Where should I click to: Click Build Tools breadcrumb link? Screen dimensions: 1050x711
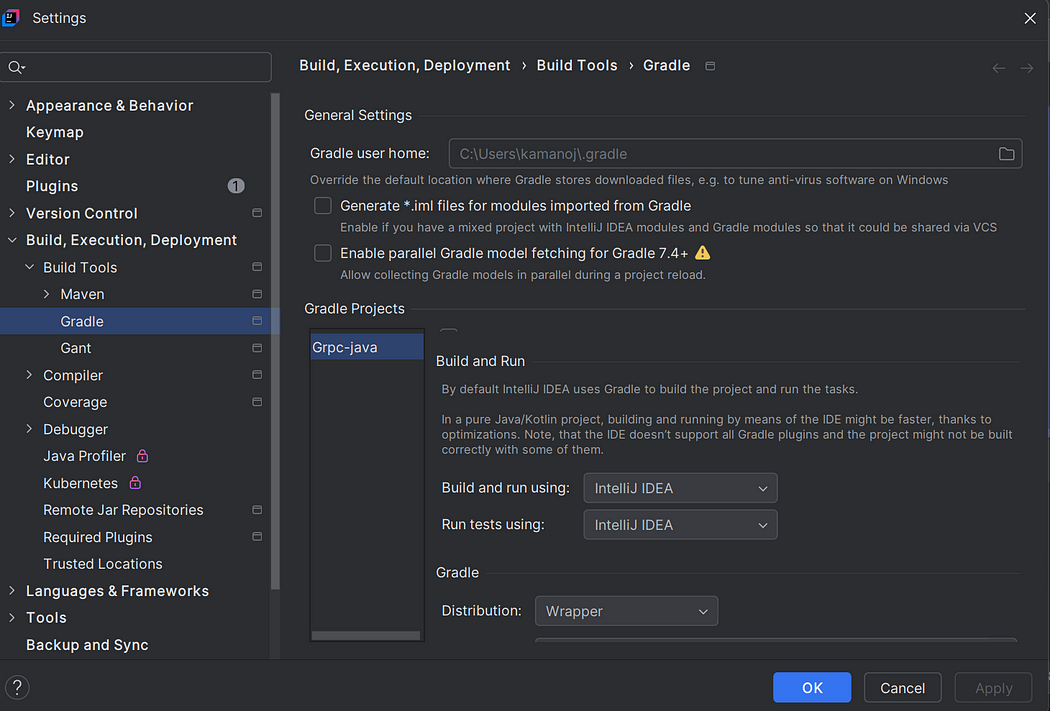pos(577,66)
